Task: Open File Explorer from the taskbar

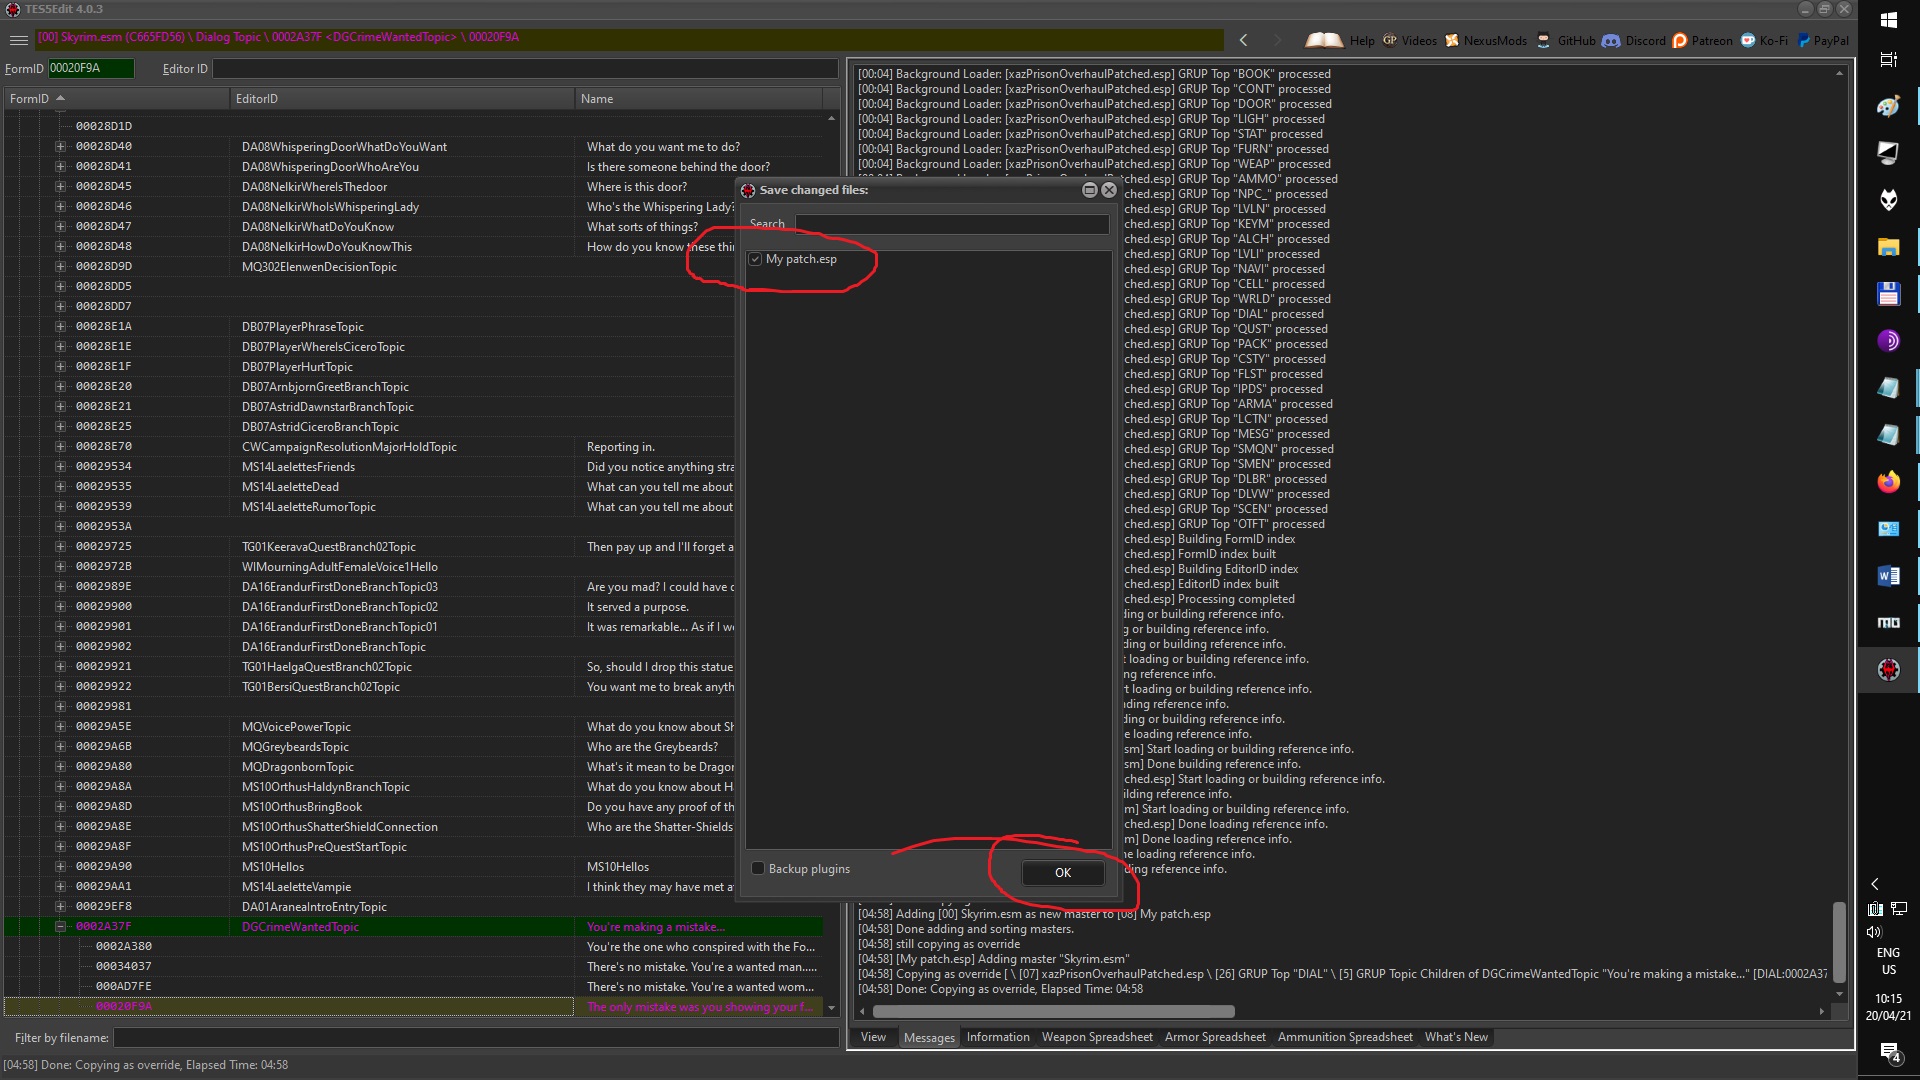Action: point(1888,247)
